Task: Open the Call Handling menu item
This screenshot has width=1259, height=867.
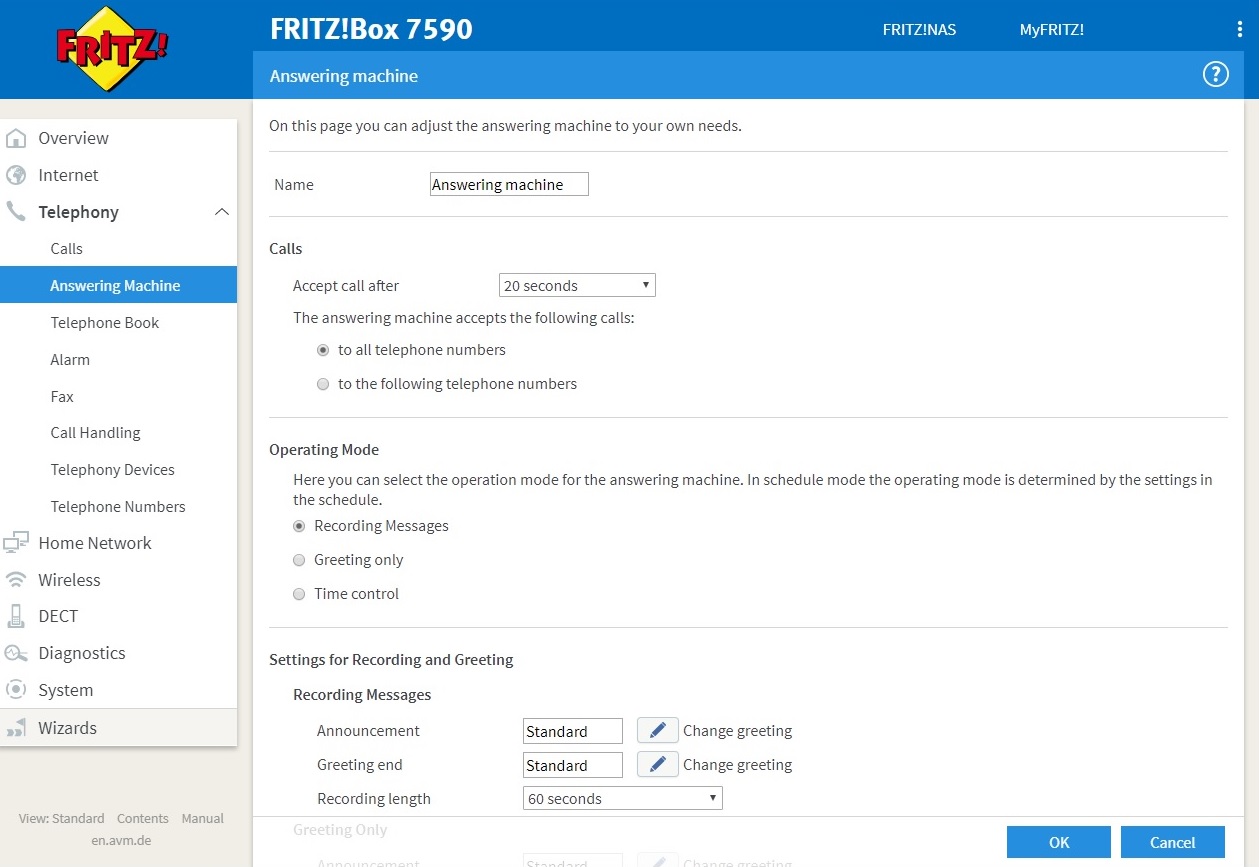Action: 95,432
